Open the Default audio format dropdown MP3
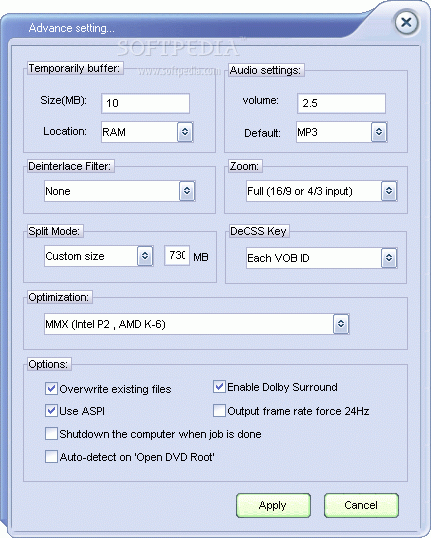Viewport: 431px width, 538px height. [342, 132]
